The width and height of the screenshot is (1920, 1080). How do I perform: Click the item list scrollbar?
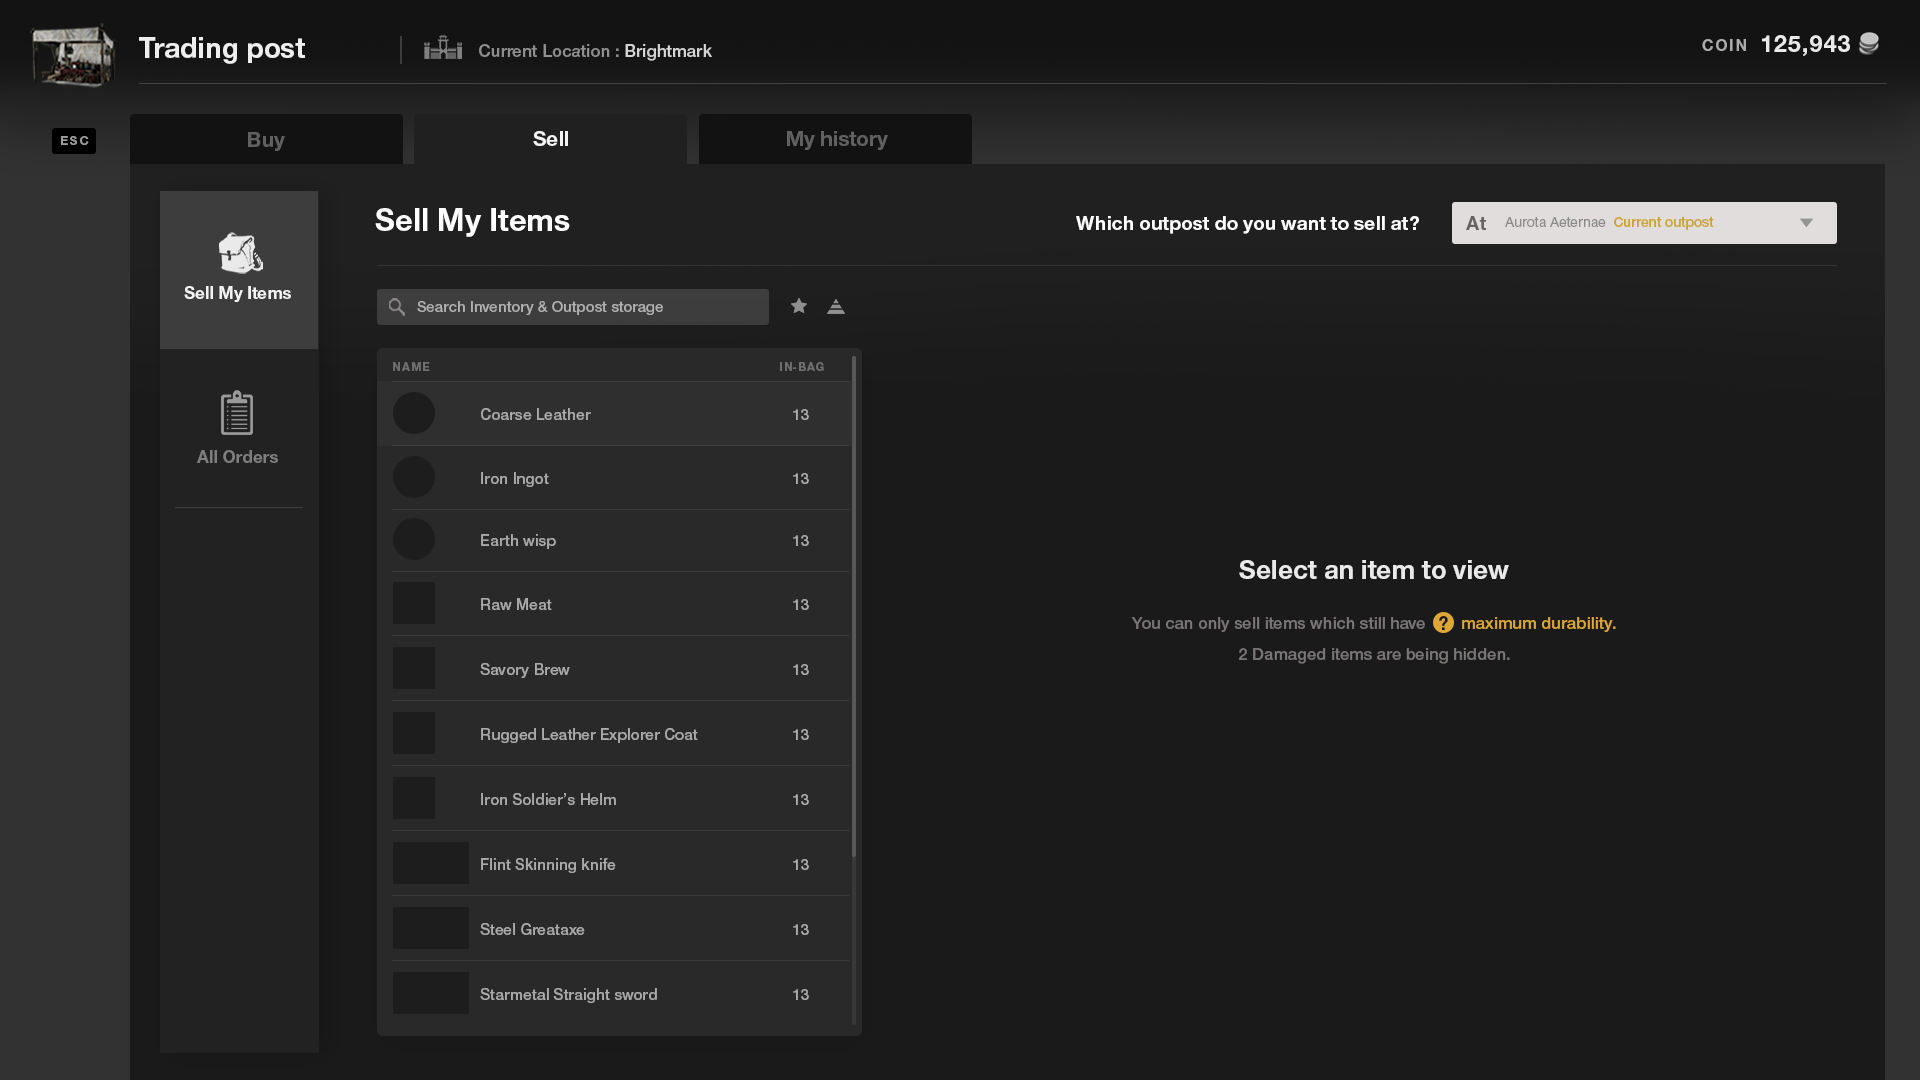tap(854, 606)
